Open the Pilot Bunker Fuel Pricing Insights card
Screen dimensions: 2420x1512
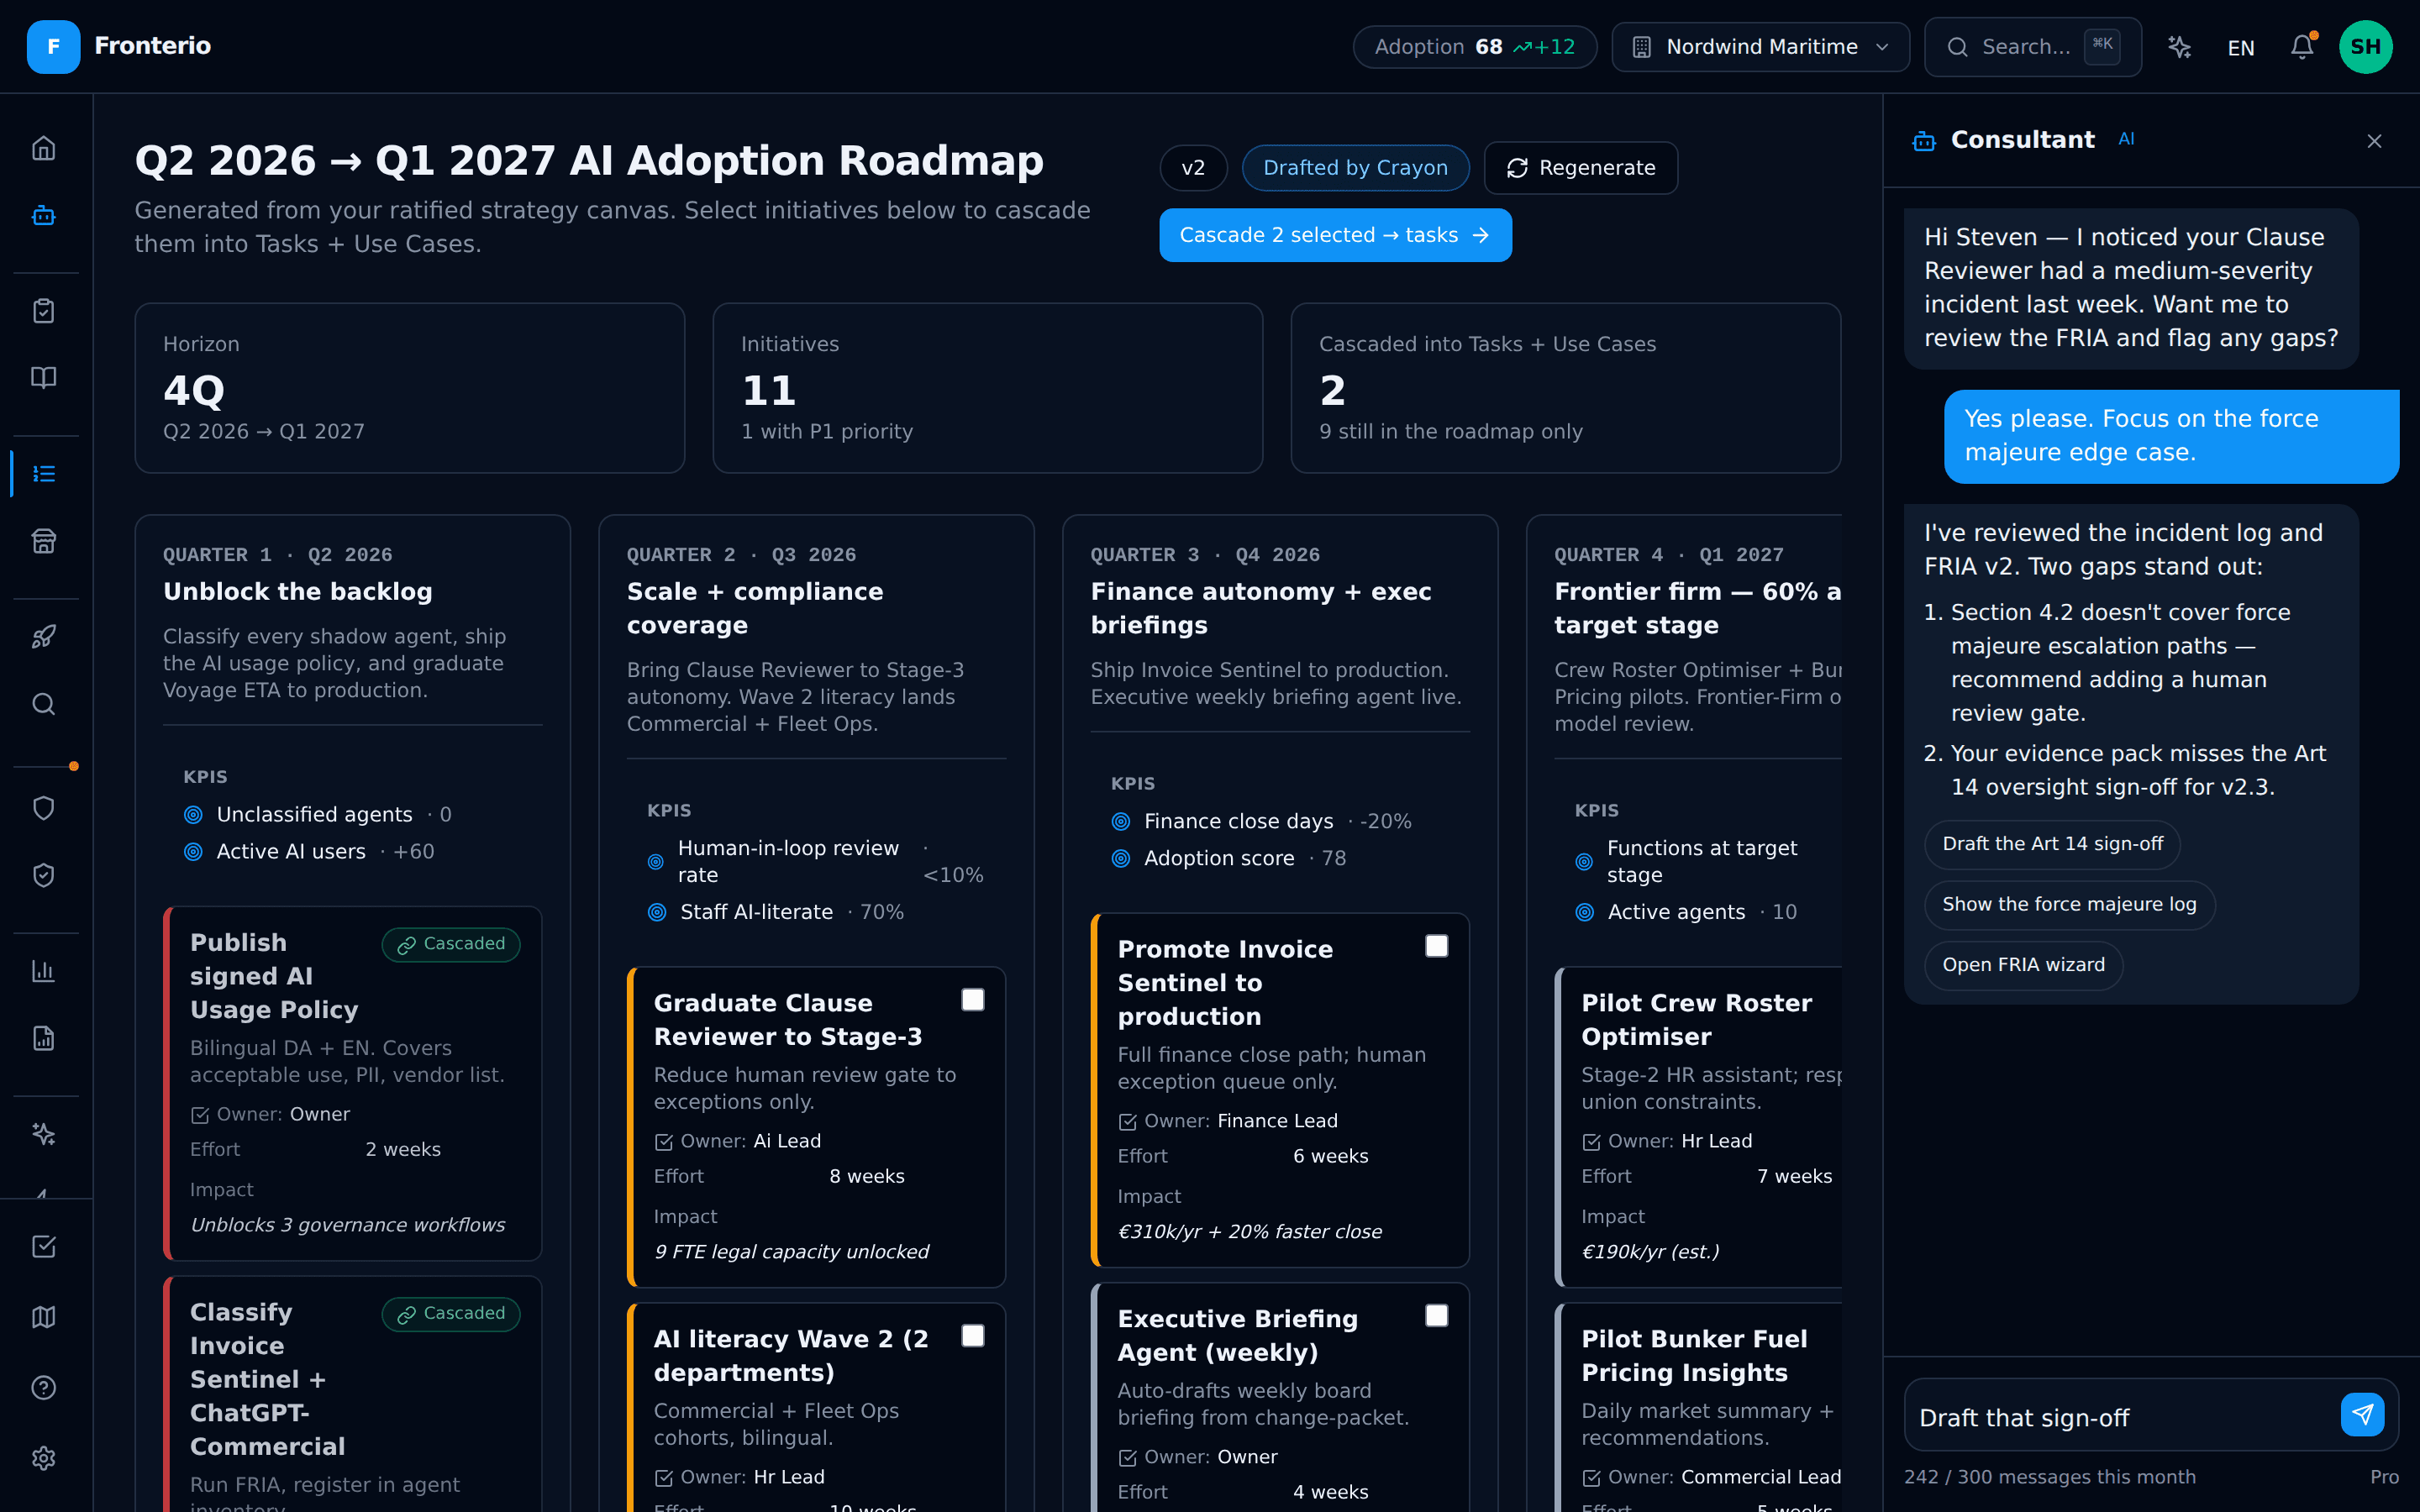point(1698,1407)
